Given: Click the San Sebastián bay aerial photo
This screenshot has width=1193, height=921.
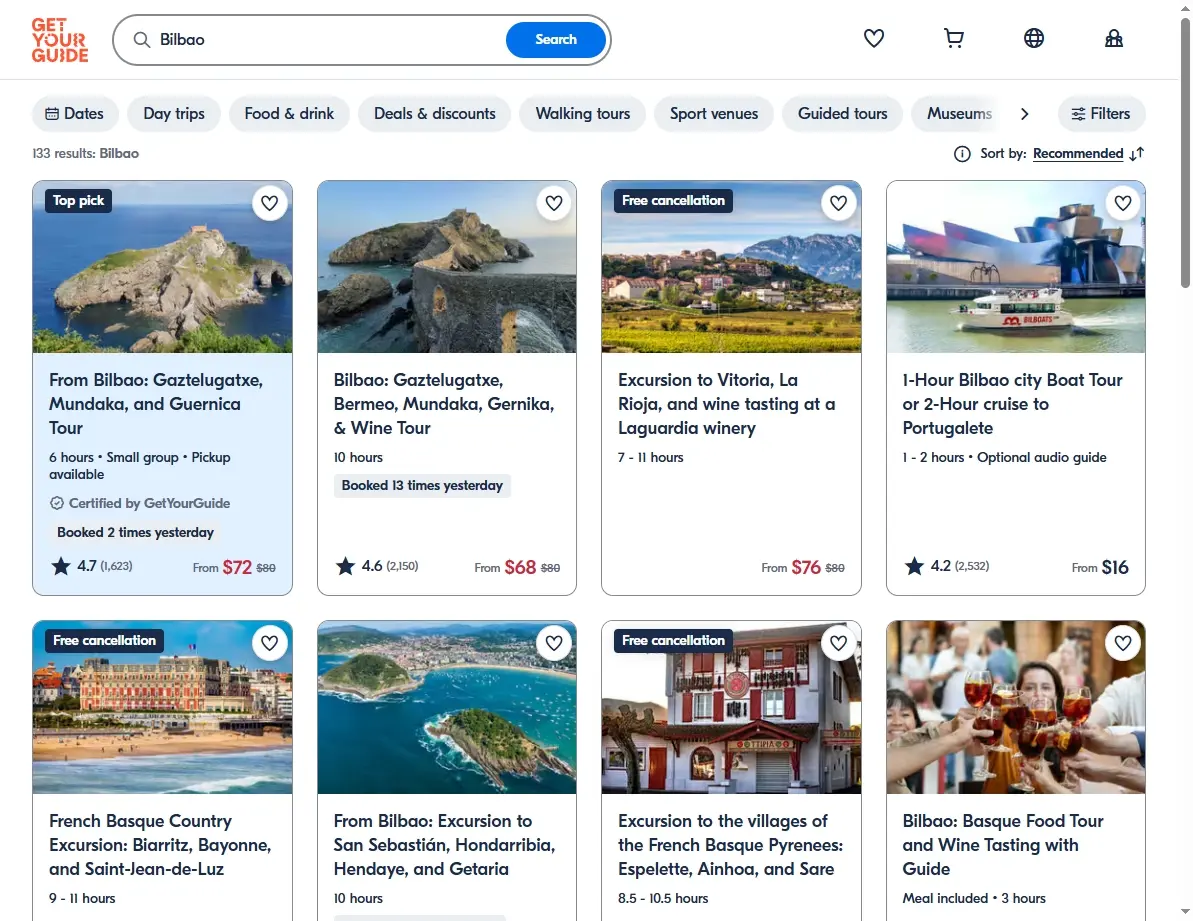Looking at the screenshot, I should 447,707.
